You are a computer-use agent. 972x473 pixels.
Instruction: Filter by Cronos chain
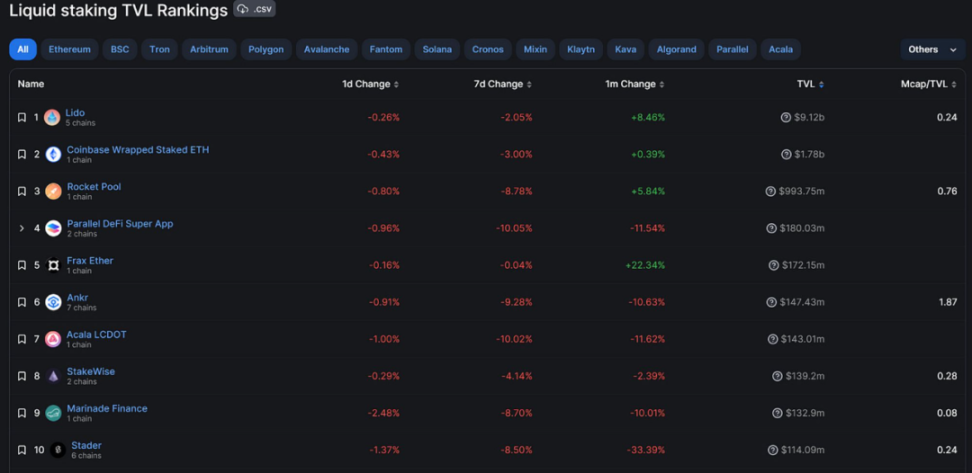(488, 50)
